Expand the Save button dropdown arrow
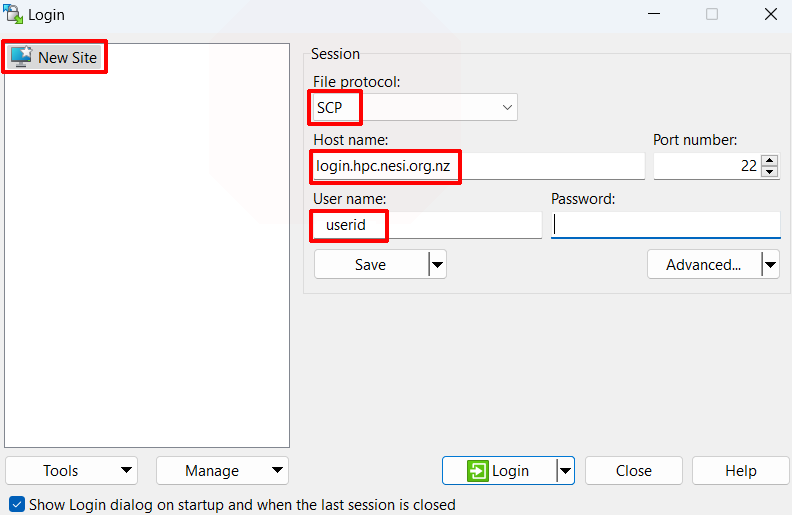792x515 pixels. click(437, 264)
